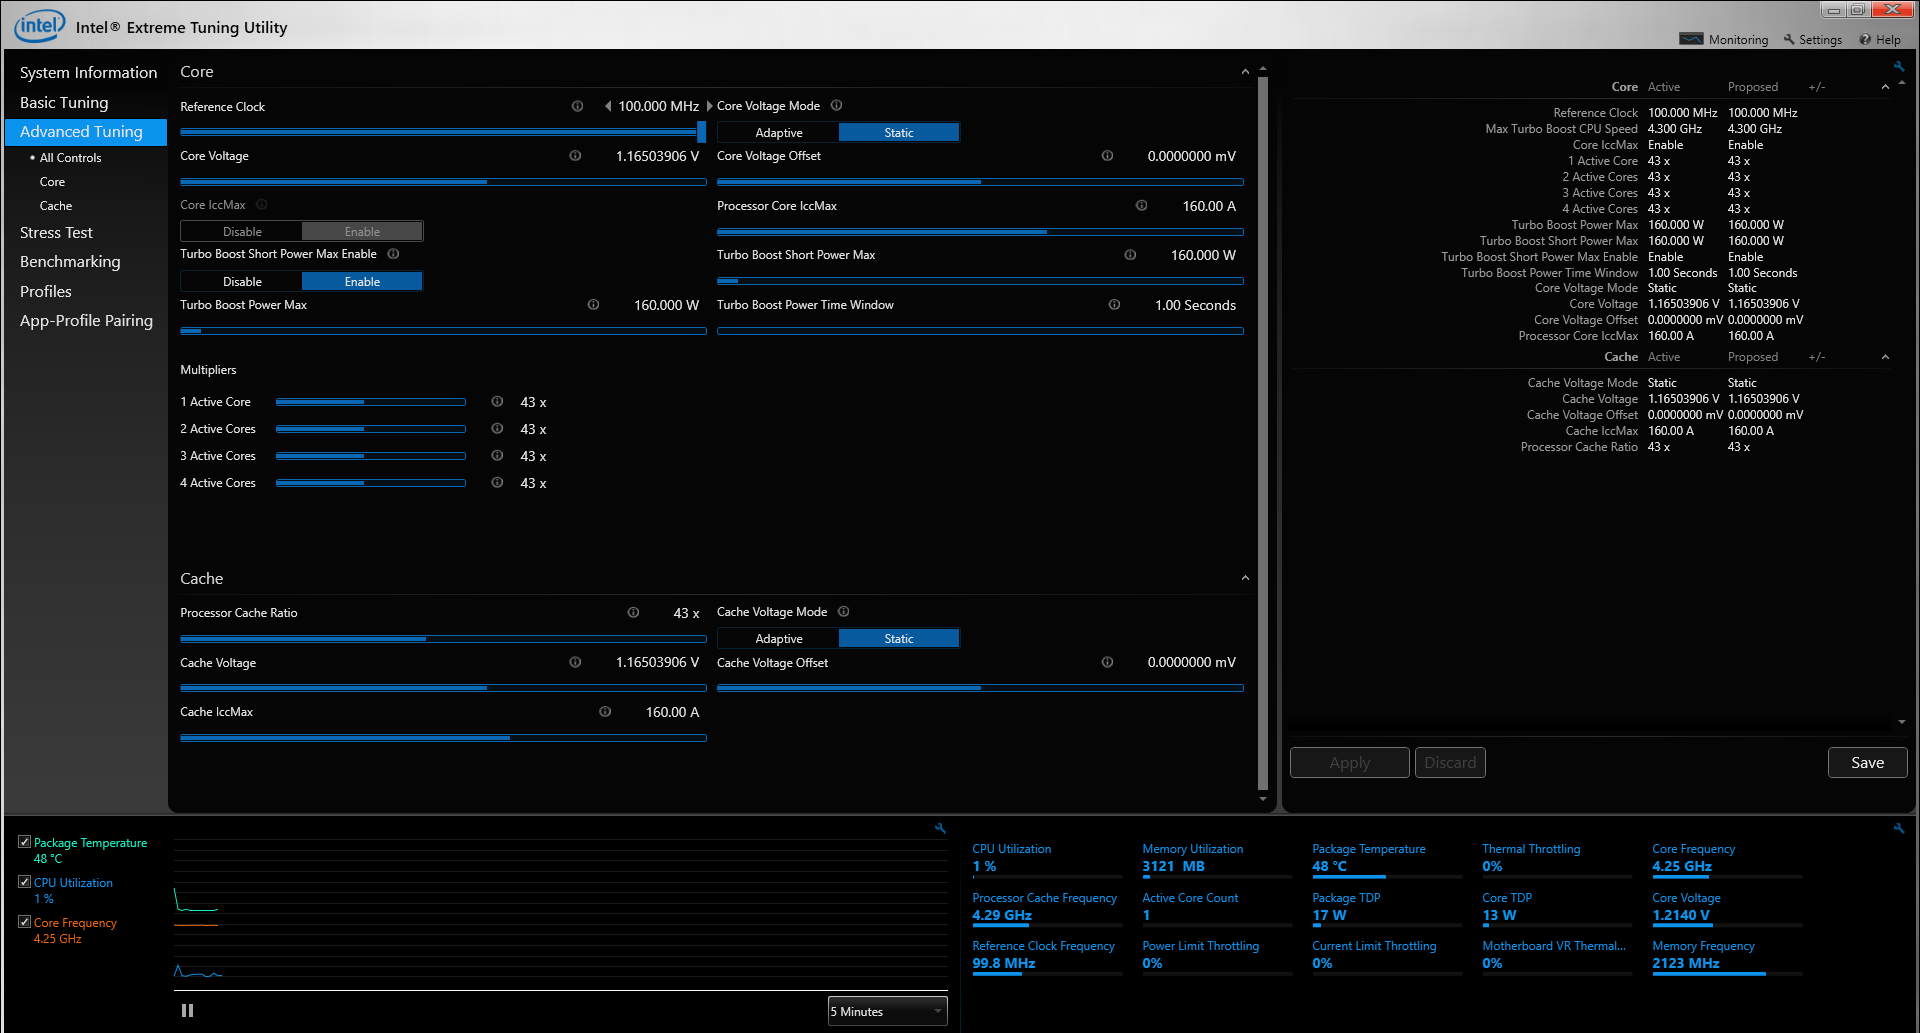Viewport: 1920px width, 1033px height.
Task: Open the 5 Minutes time range dropdown
Action: [x=887, y=1012]
